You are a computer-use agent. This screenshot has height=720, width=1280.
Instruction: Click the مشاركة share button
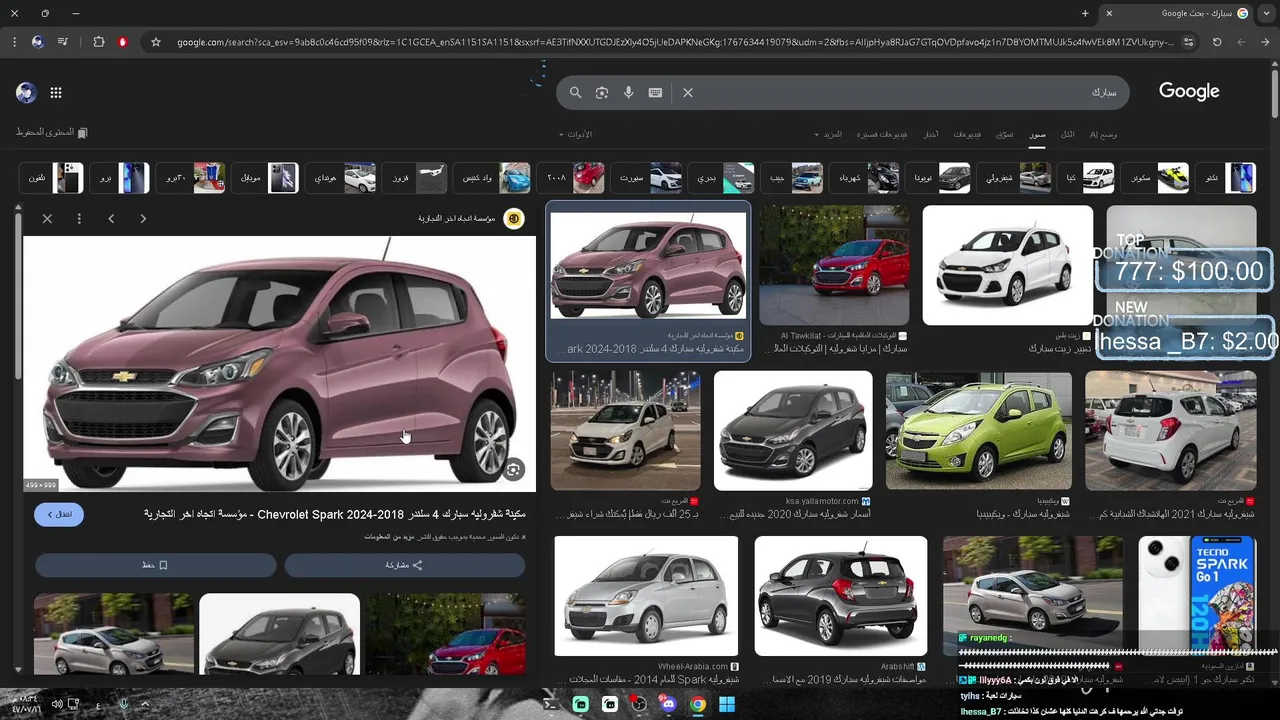(405, 565)
